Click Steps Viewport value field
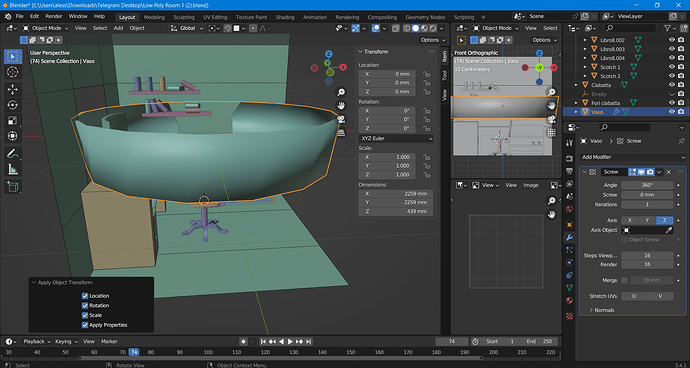Screen dimensions: 690x368 647,255
